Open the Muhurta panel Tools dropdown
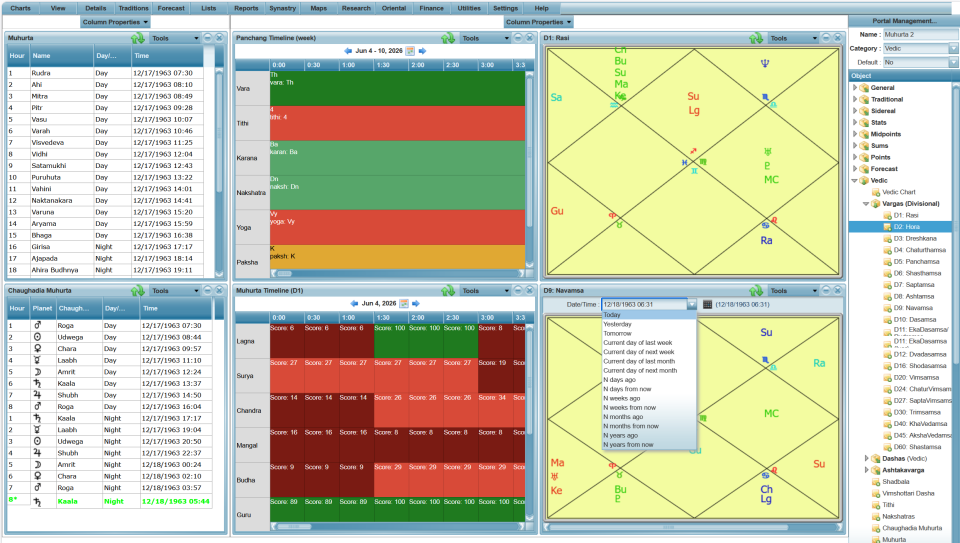Viewport: 960px width, 543px height. pos(174,38)
